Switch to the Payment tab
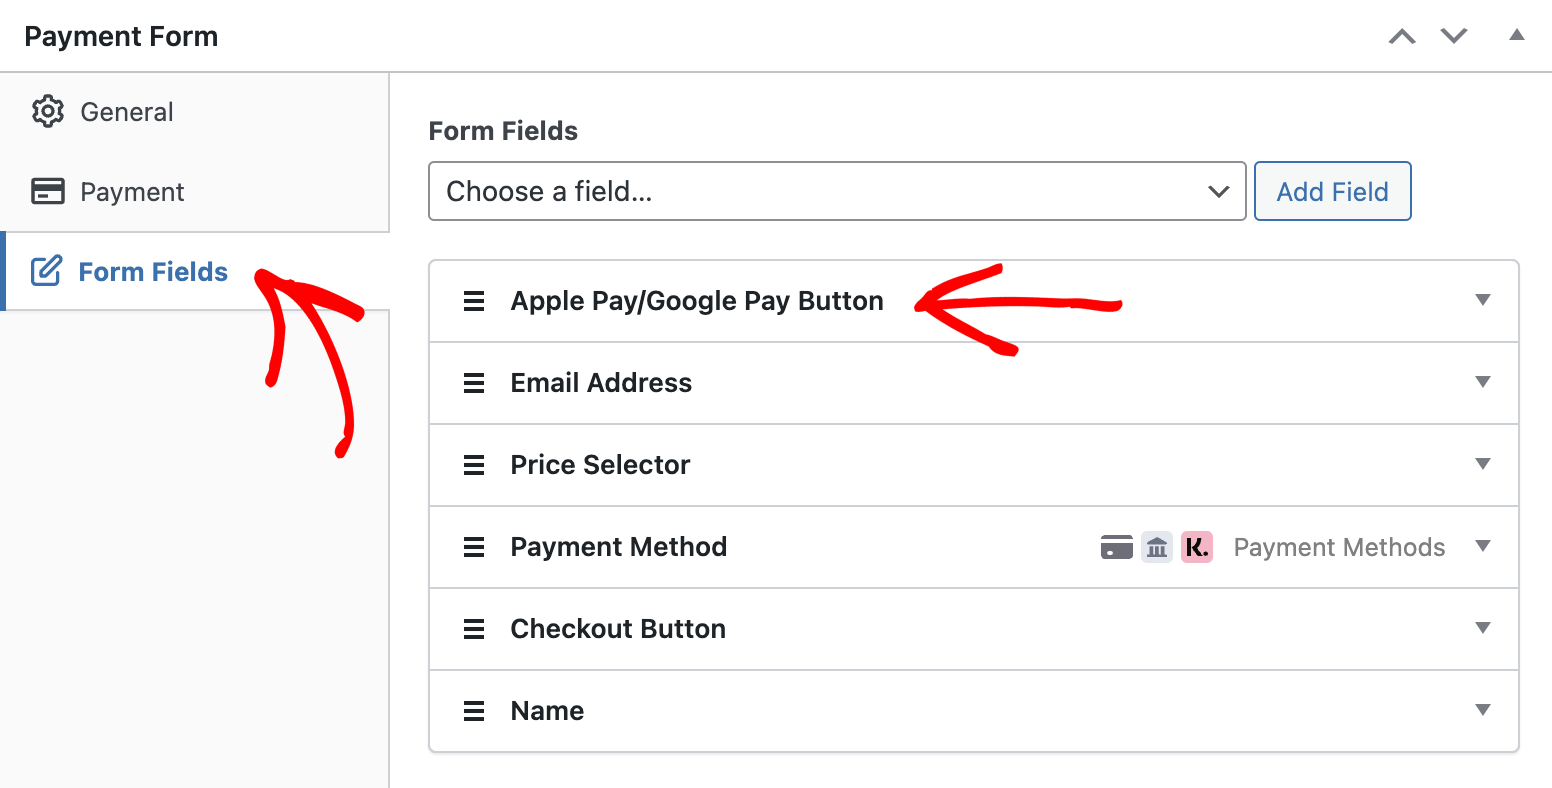The image size is (1552, 788). (x=194, y=192)
